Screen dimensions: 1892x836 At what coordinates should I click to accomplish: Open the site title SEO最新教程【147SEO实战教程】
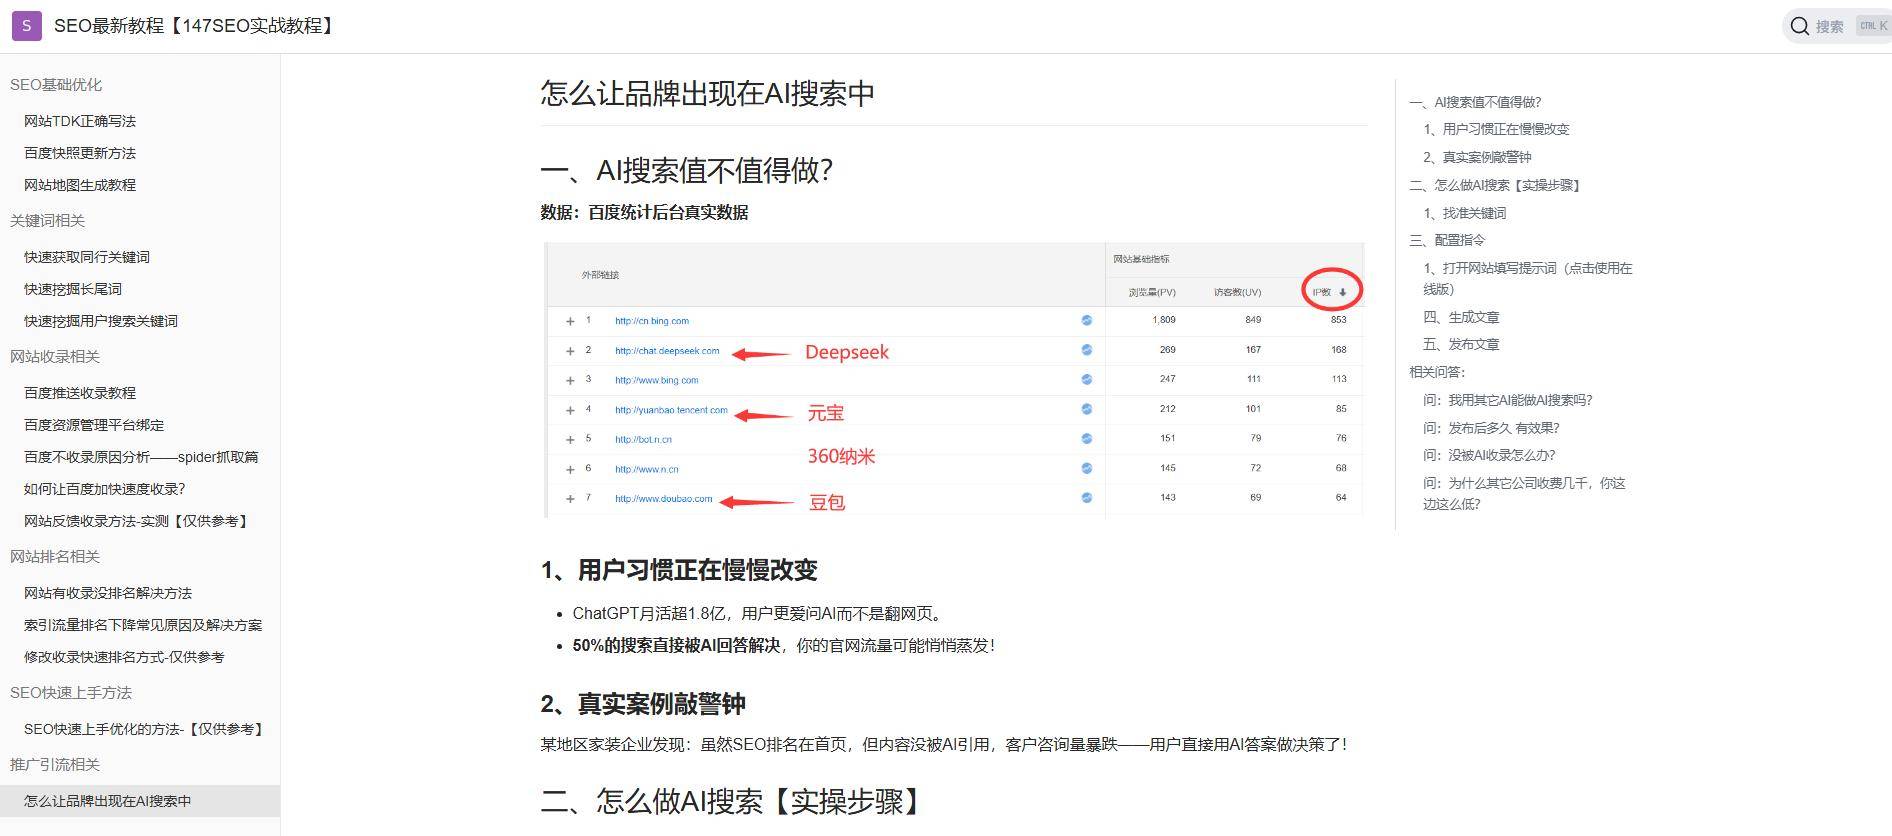(x=194, y=26)
